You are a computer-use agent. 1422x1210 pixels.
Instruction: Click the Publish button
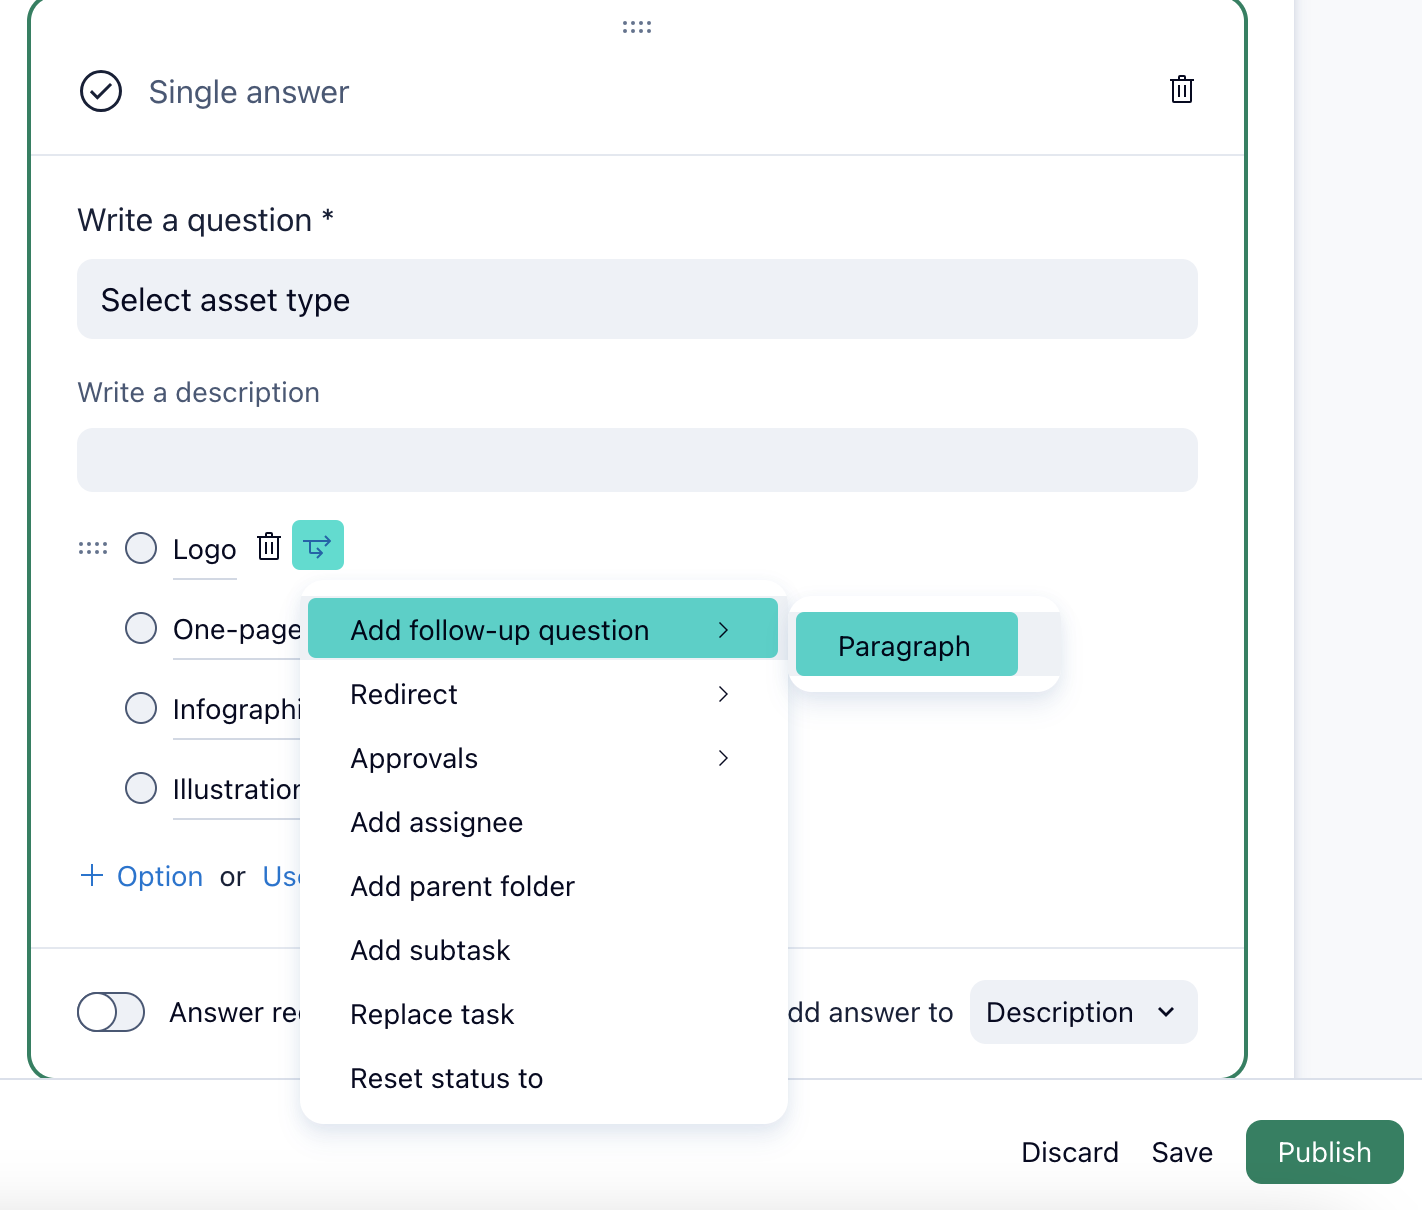click(x=1324, y=1152)
